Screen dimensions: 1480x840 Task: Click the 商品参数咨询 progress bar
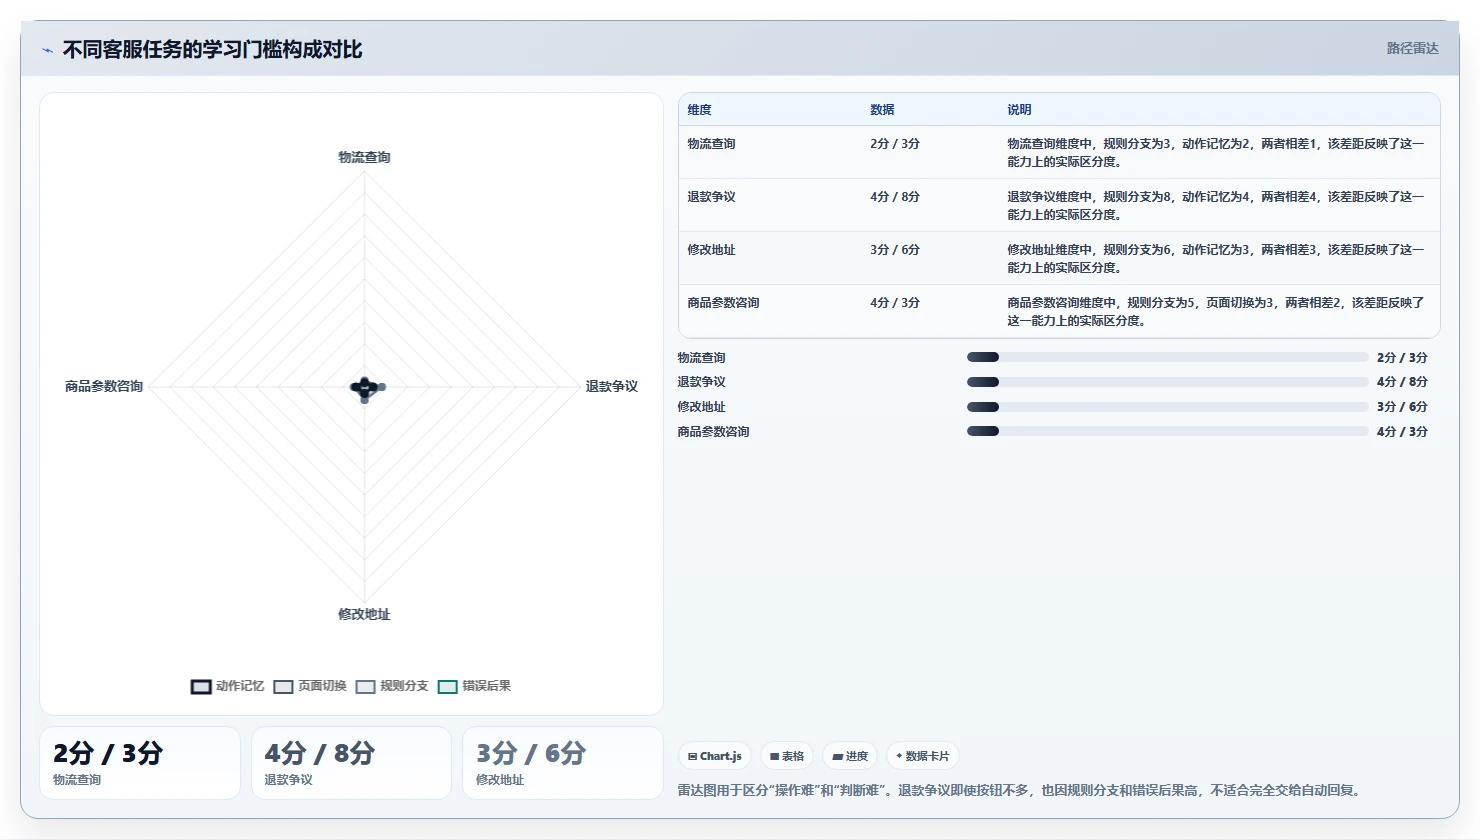pyautogui.click(x=1167, y=431)
